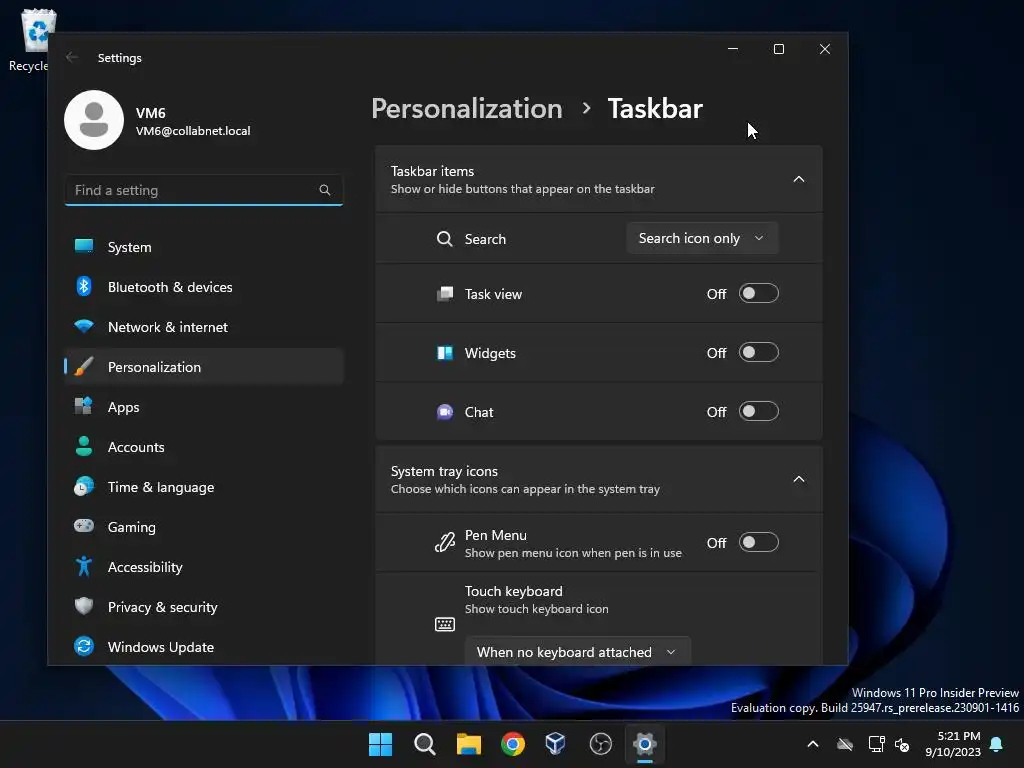Turn on the Pen Menu toggle

point(759,542)
